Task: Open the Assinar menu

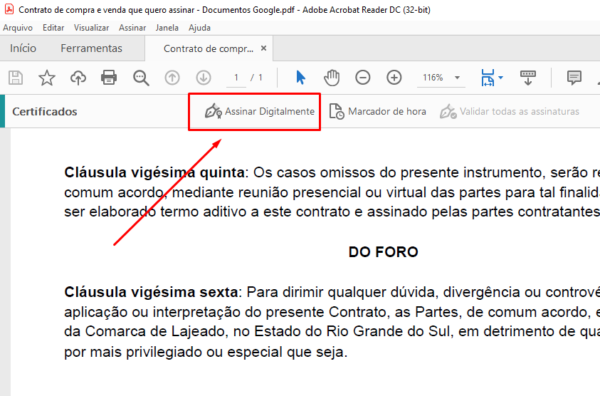Action: coord(132,28)
